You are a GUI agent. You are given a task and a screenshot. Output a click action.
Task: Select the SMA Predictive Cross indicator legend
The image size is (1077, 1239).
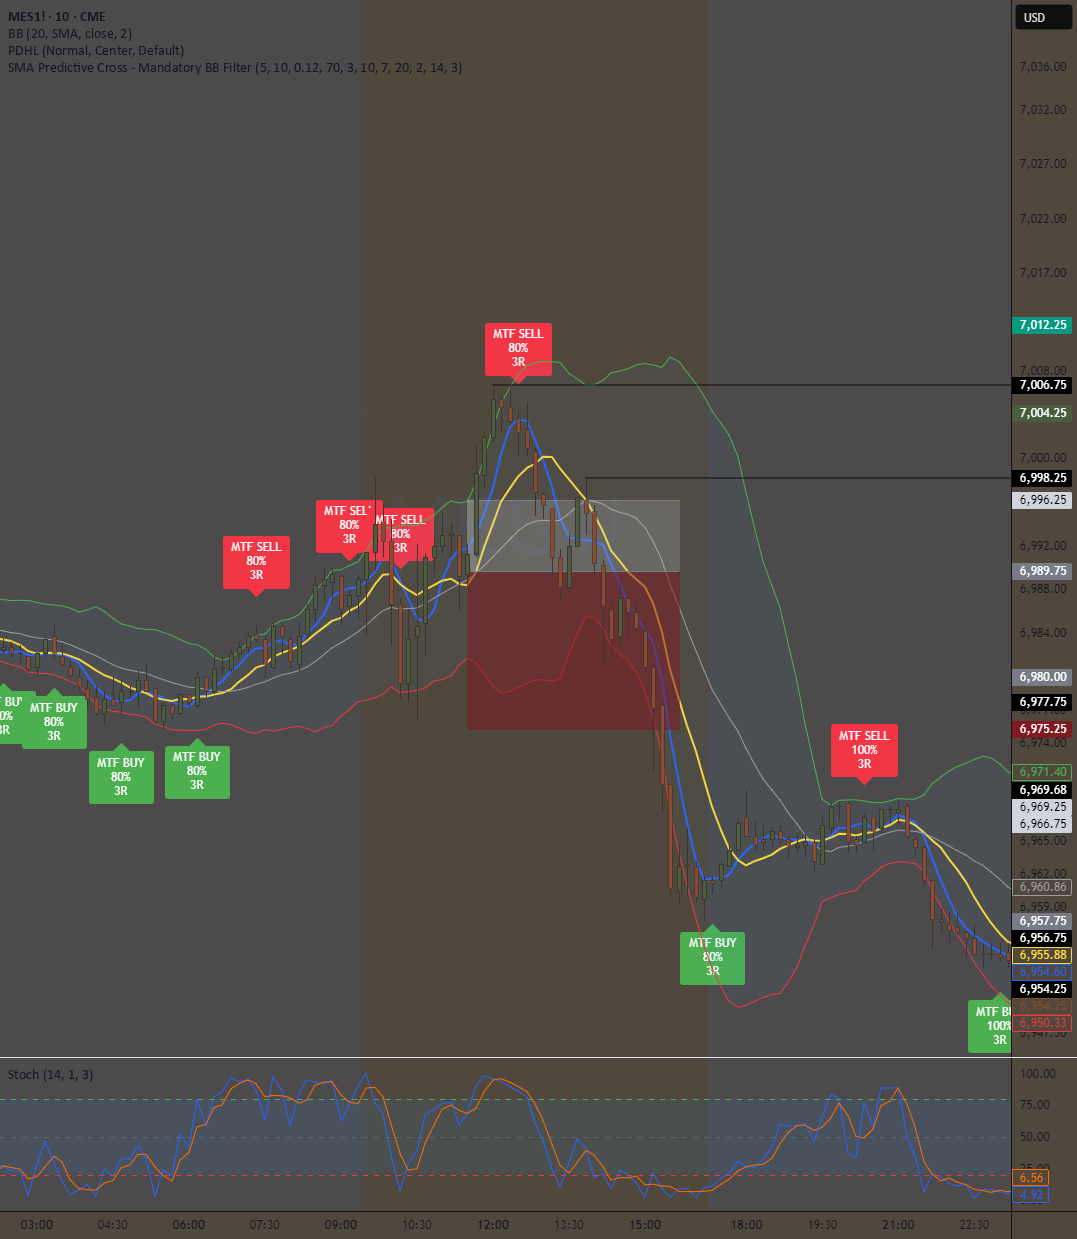(x=235, y=68)
